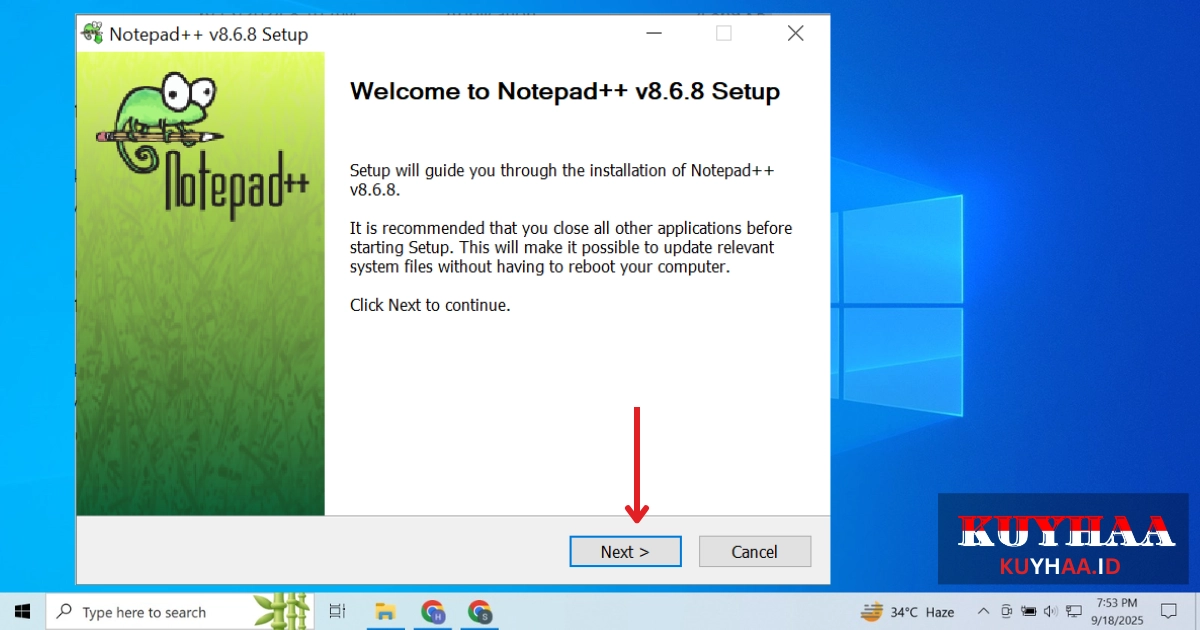Open the second Chrome icon on taskbar
Image resolution: width=1200 pixels, height=630 pixels.
tap(480, 611)
